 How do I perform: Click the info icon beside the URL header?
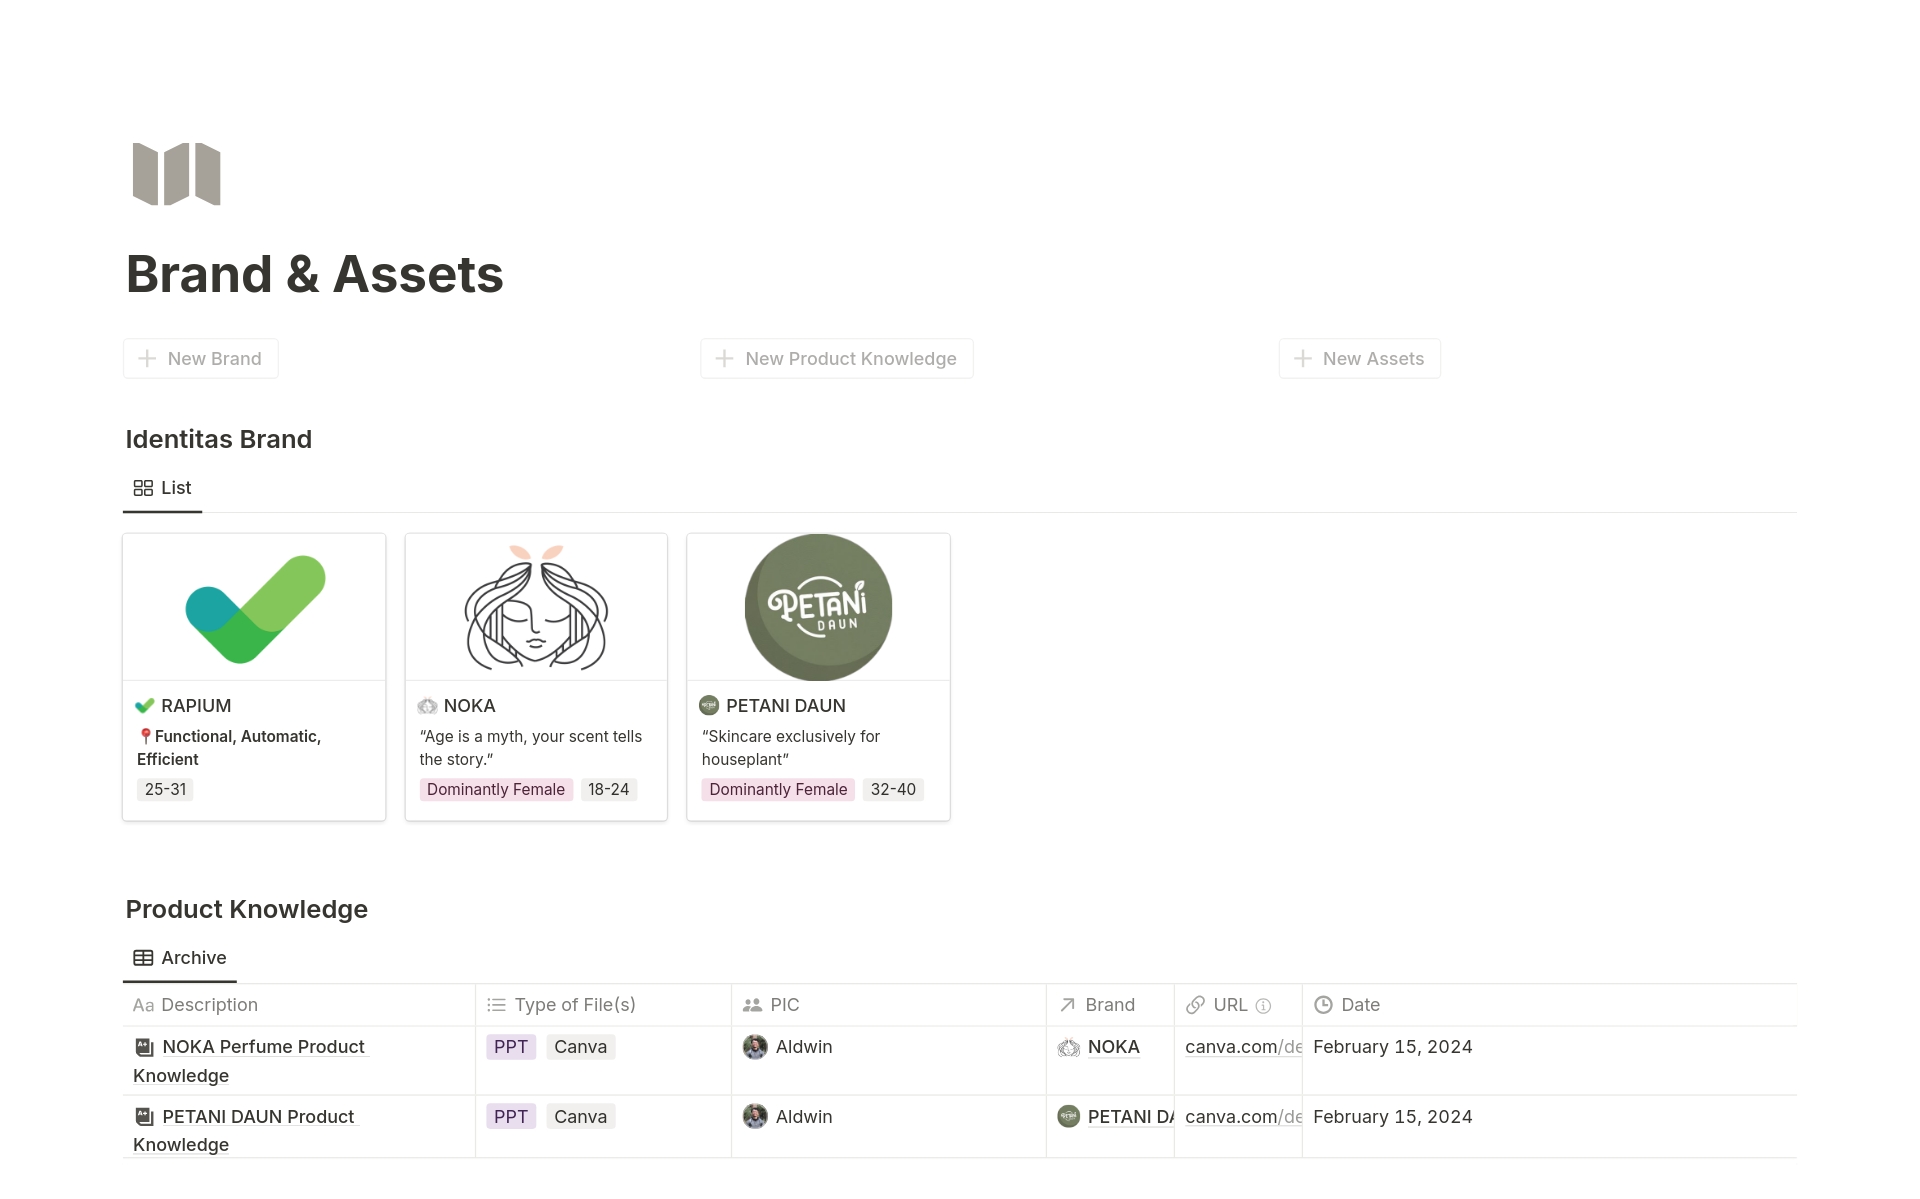click(x=1264, y=1005)
